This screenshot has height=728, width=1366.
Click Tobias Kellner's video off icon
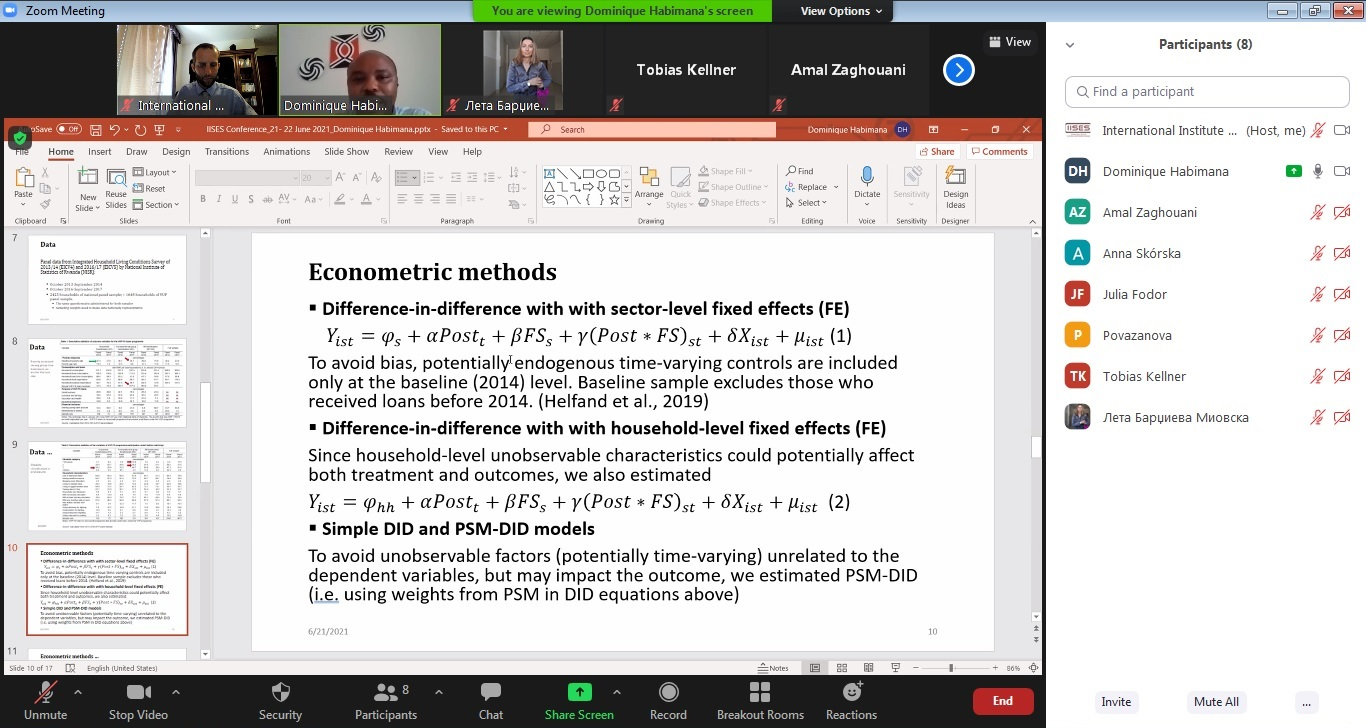(x=1342, y=376)
